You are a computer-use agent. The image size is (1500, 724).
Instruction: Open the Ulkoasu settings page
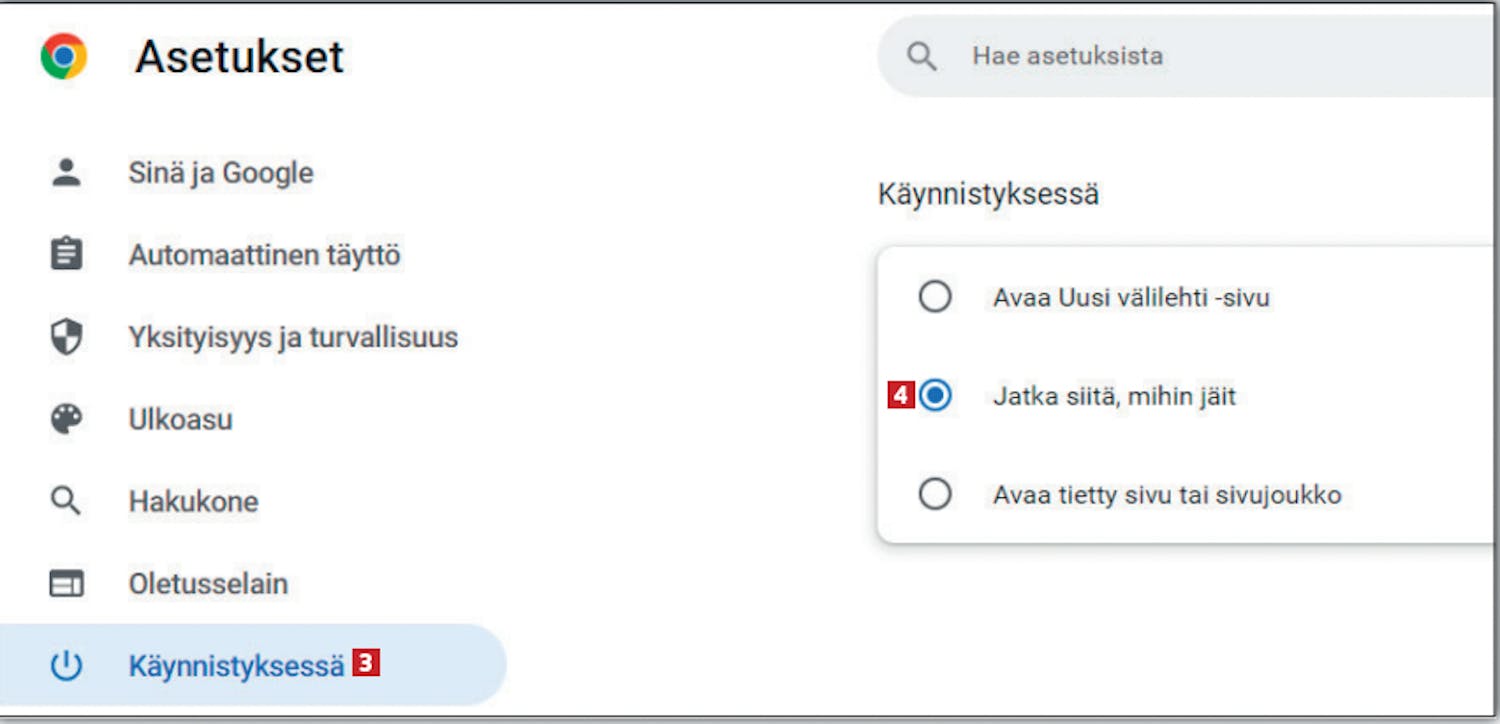coord(180,419)
